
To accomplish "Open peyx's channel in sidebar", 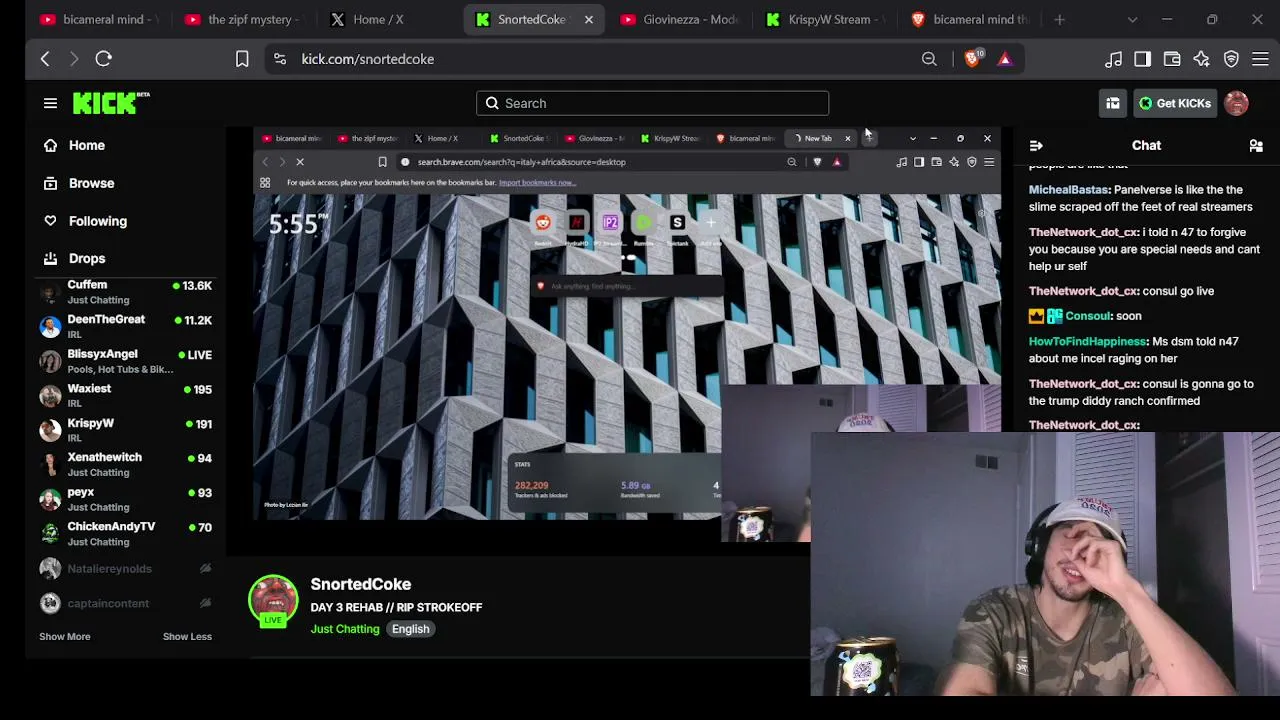I will pyautogui.click(x=126, y=499).
